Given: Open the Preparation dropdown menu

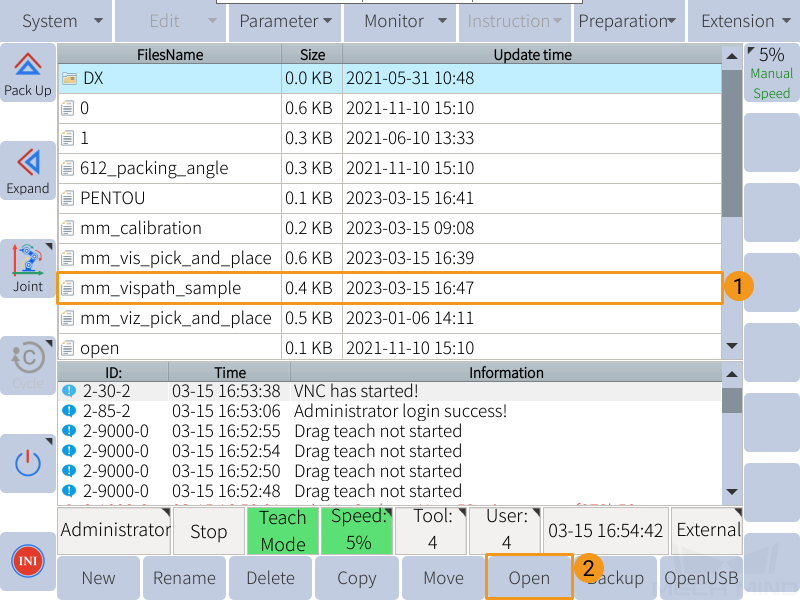Looking at the screenshot, I should (x=629, y=21).
